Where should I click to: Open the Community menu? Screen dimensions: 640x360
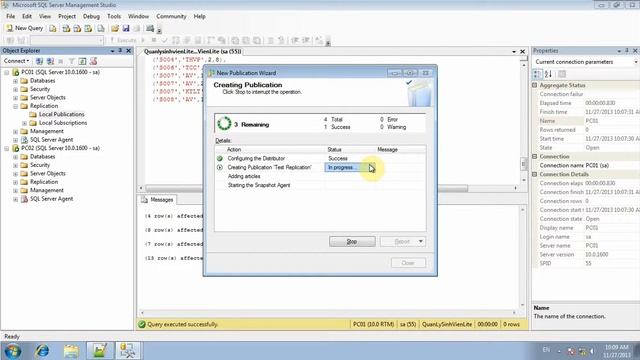[x=171, y=16]
